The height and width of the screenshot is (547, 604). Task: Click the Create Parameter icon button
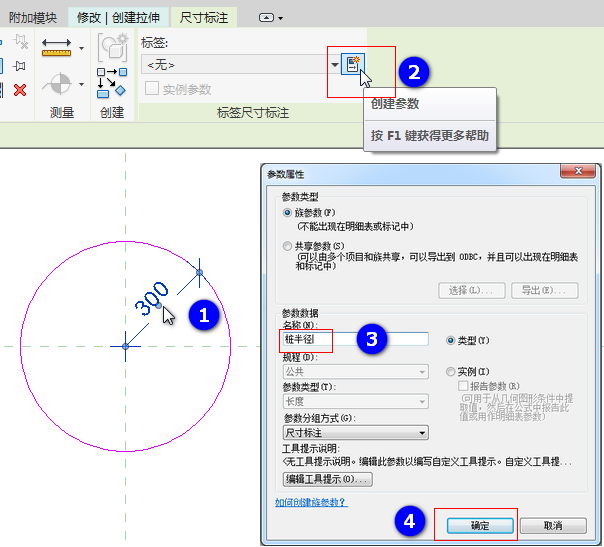[352, 64]
